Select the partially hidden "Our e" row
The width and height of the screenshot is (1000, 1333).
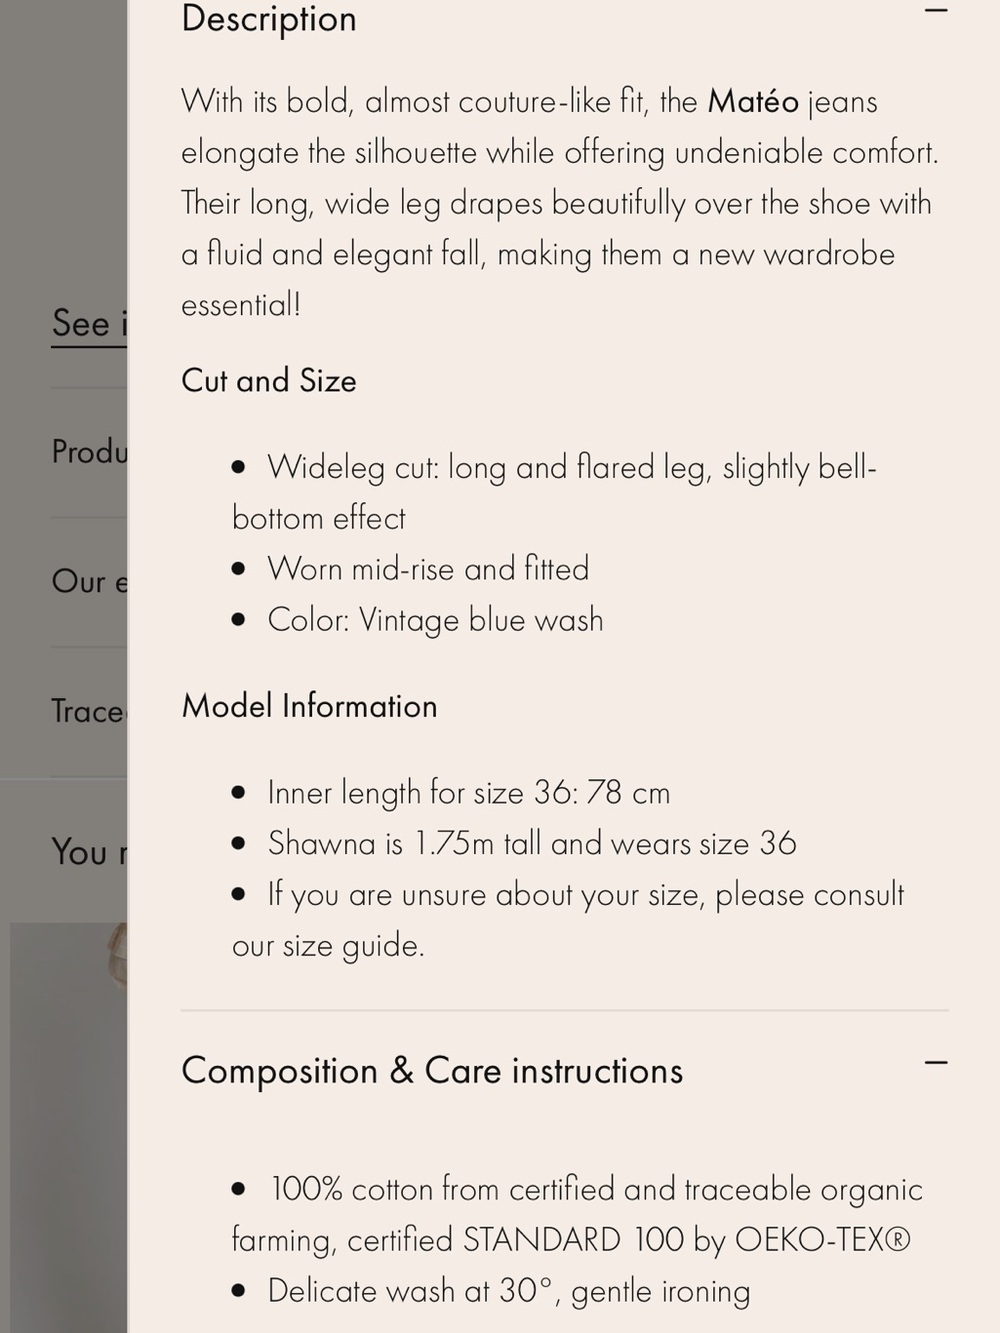(x=89, y=582)
